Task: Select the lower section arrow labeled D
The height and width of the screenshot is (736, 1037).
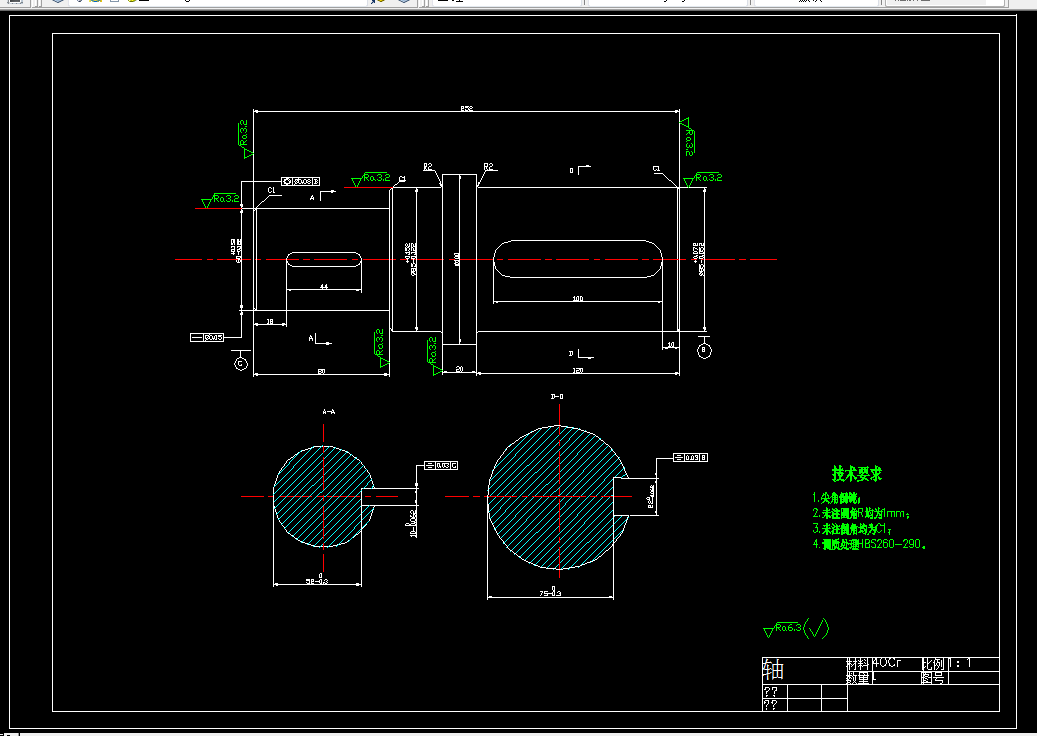Action: (581, 354)
